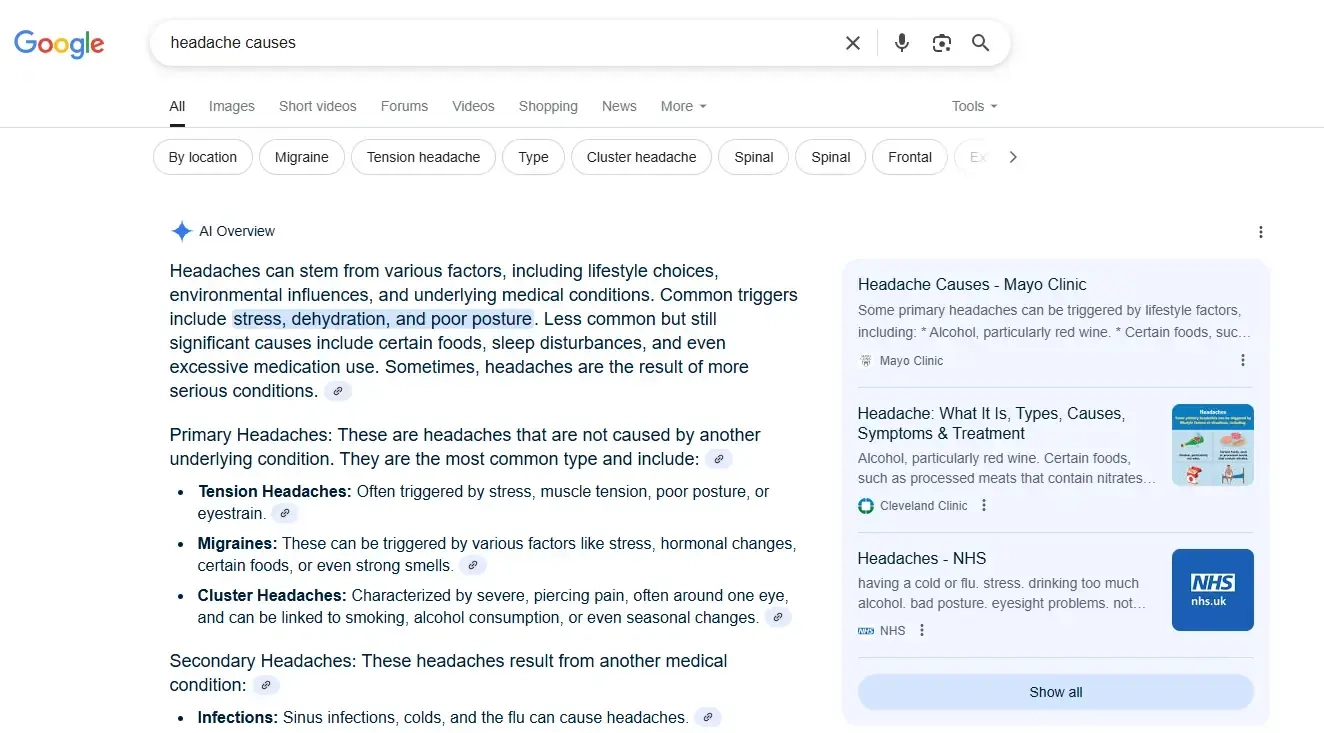1324x733 pixels.
Task: Click the 'Cluster Headaches:' bold heading
Action: [x=272, y=595]
